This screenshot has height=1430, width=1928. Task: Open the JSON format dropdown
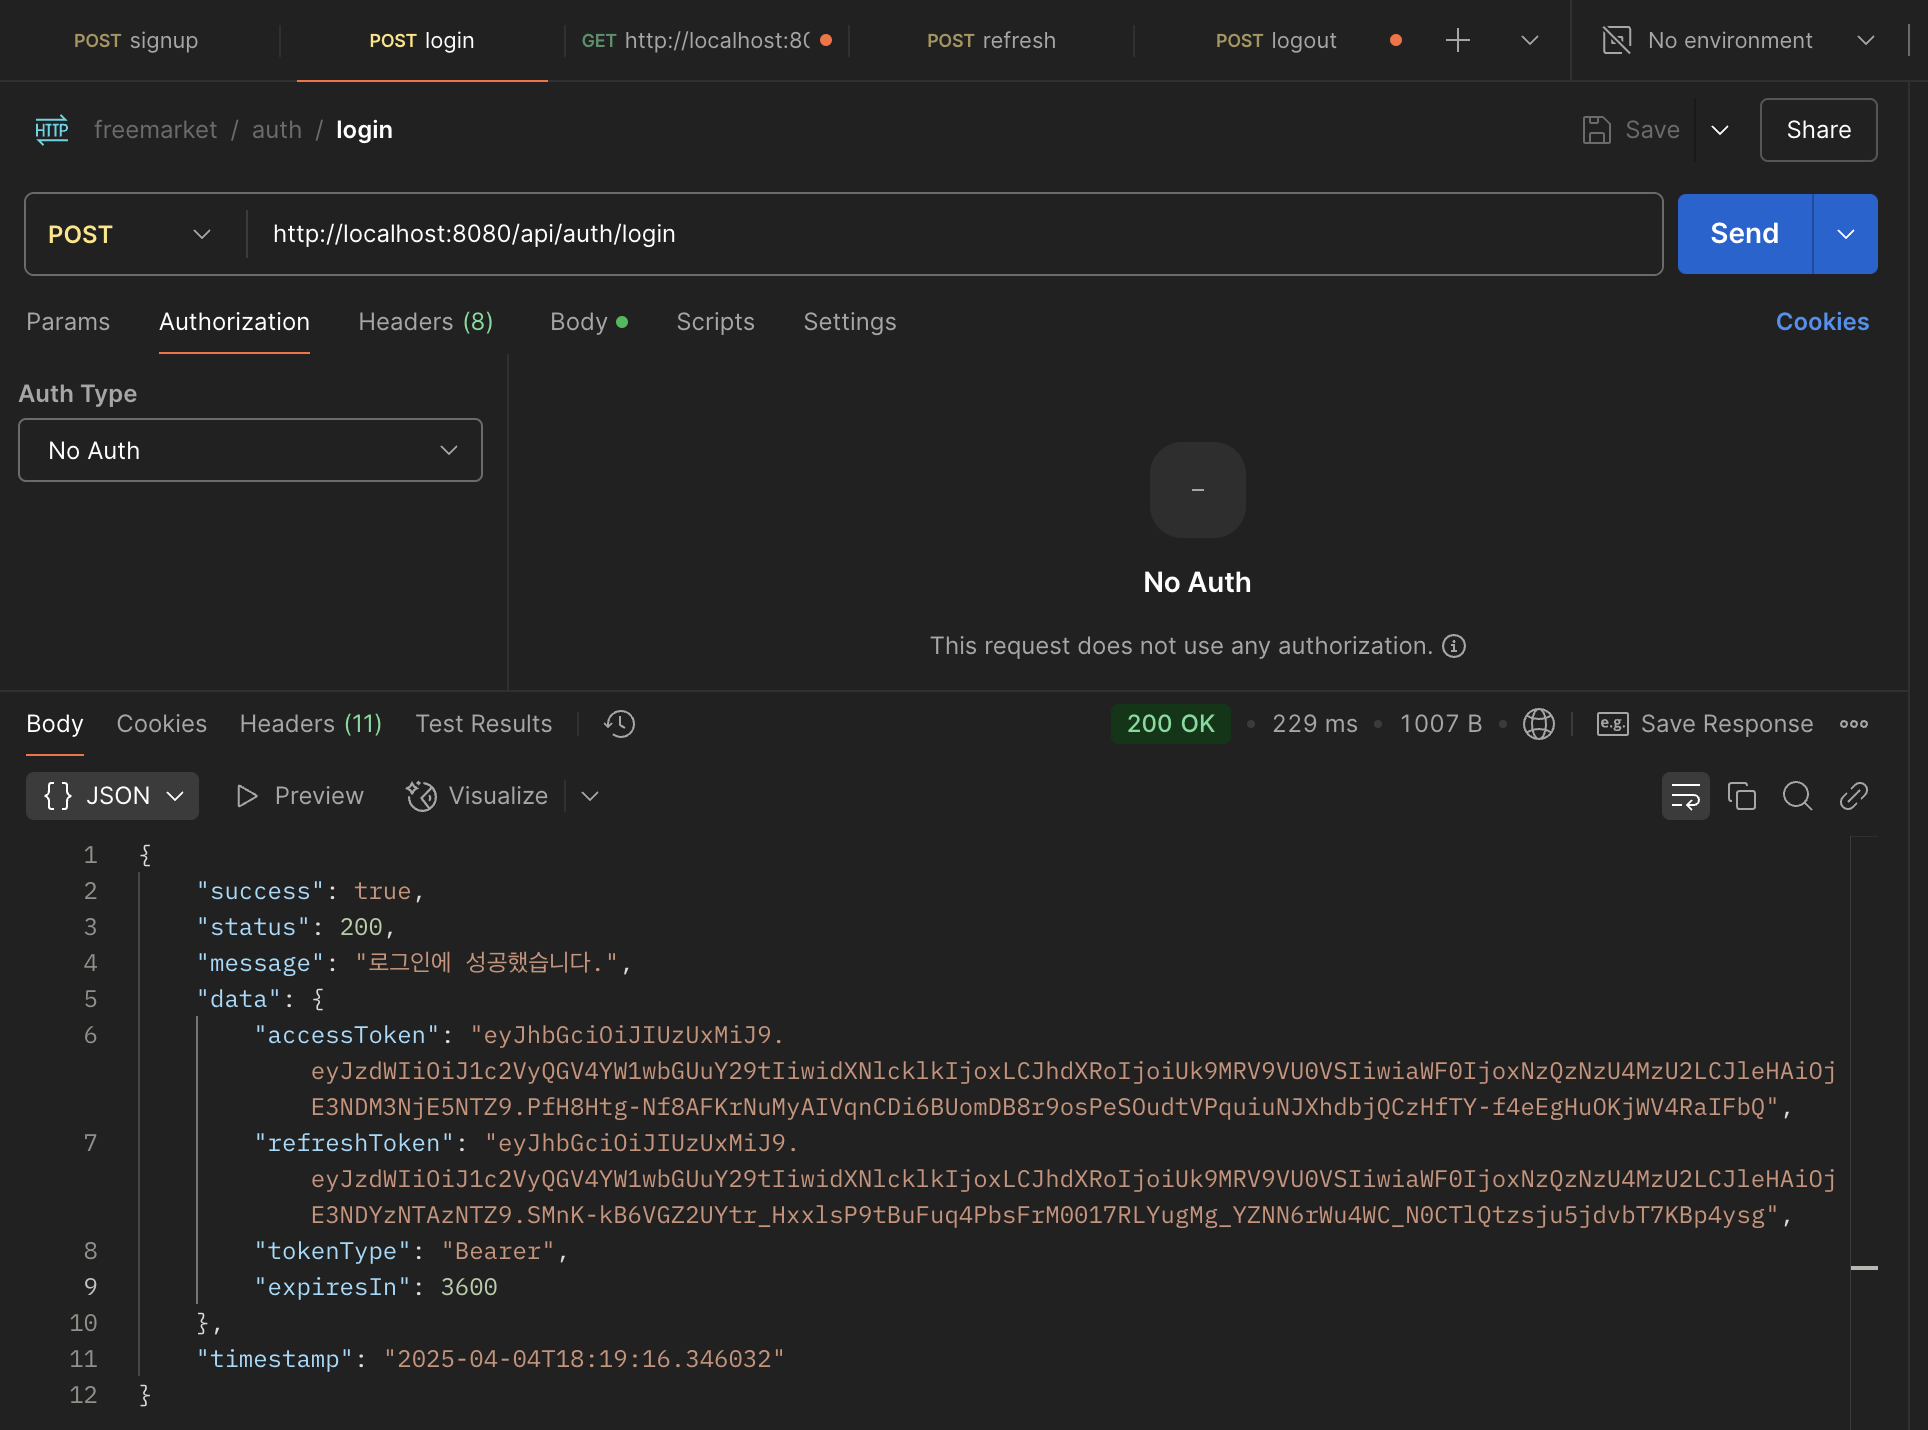(x=112, y=796)
